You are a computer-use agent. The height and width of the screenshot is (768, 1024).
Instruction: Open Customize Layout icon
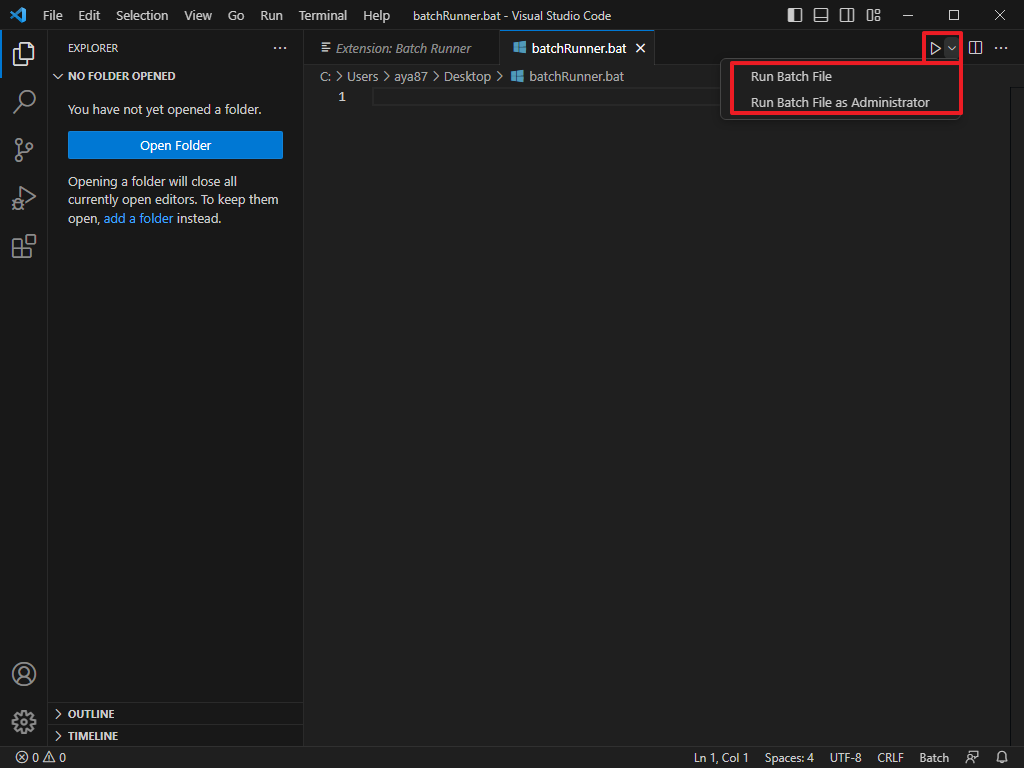click(x=873, y=15)
